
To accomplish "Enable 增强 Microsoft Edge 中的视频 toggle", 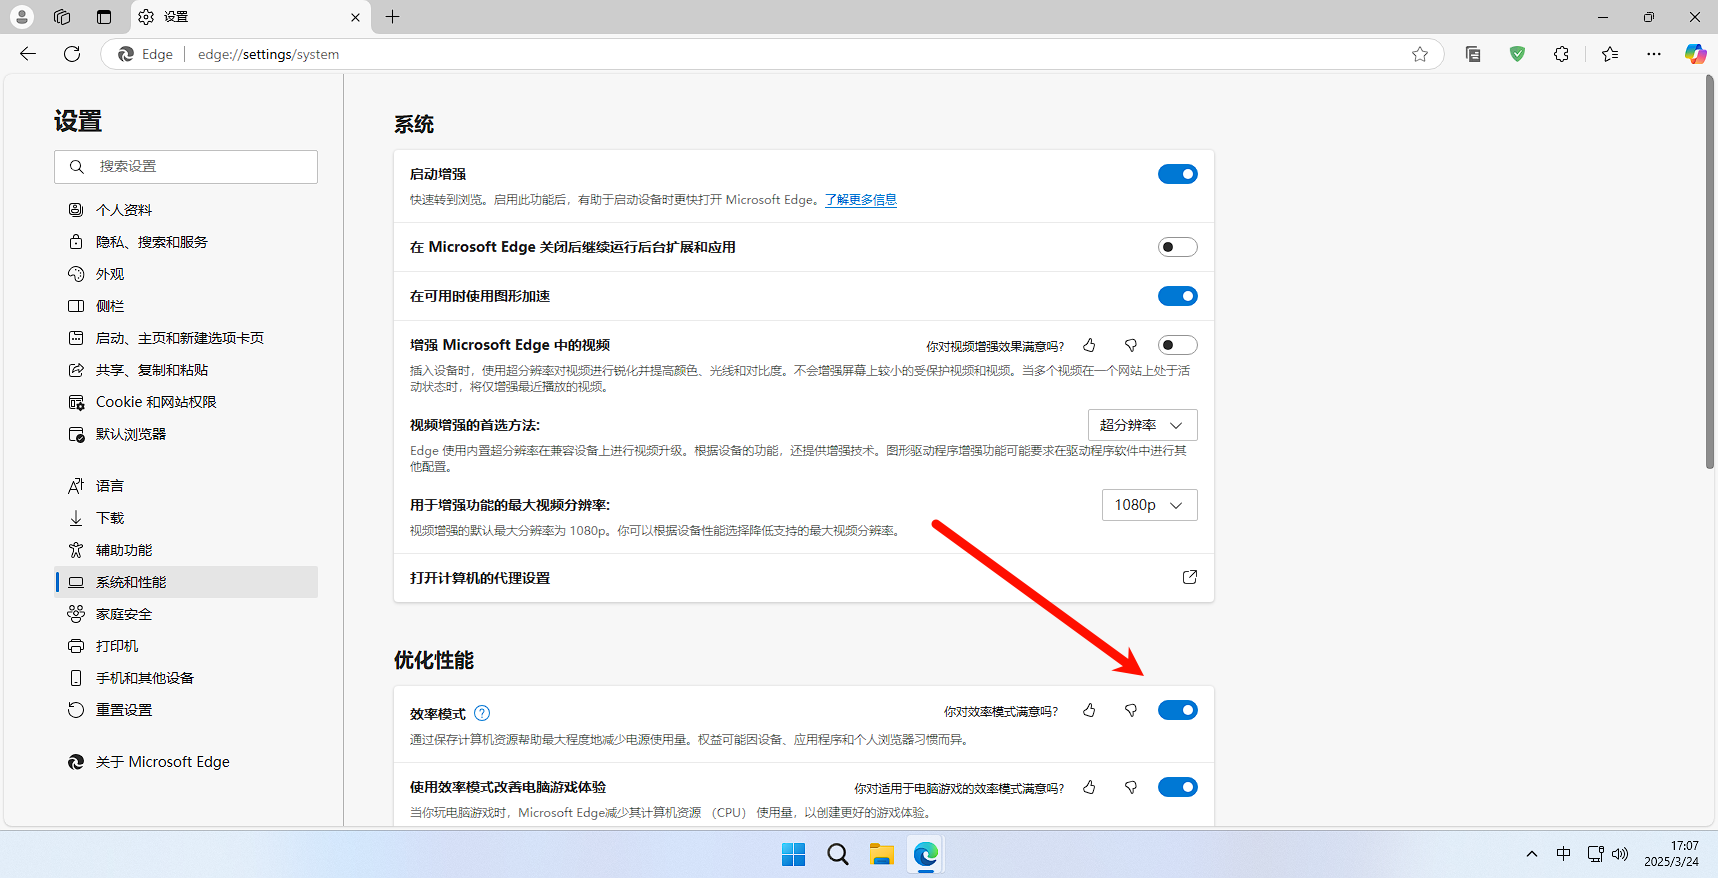I will coord(1177,345).
